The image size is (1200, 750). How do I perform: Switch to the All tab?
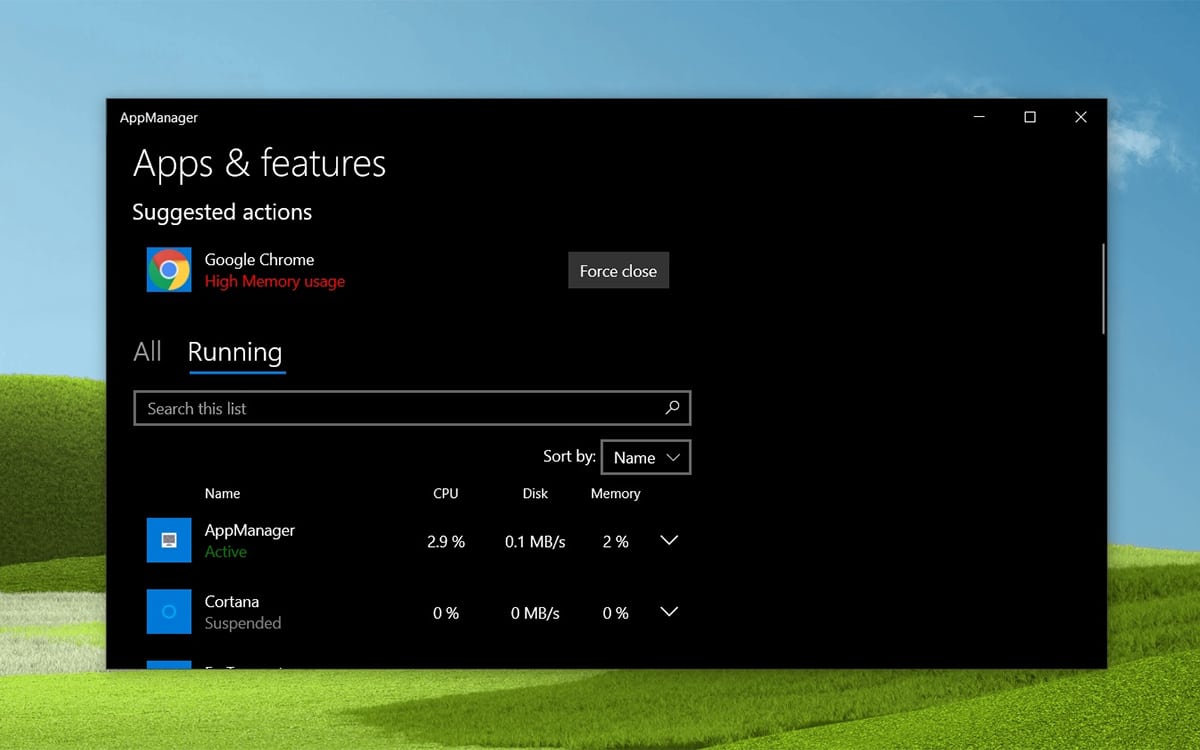click(x=147, y=351)
